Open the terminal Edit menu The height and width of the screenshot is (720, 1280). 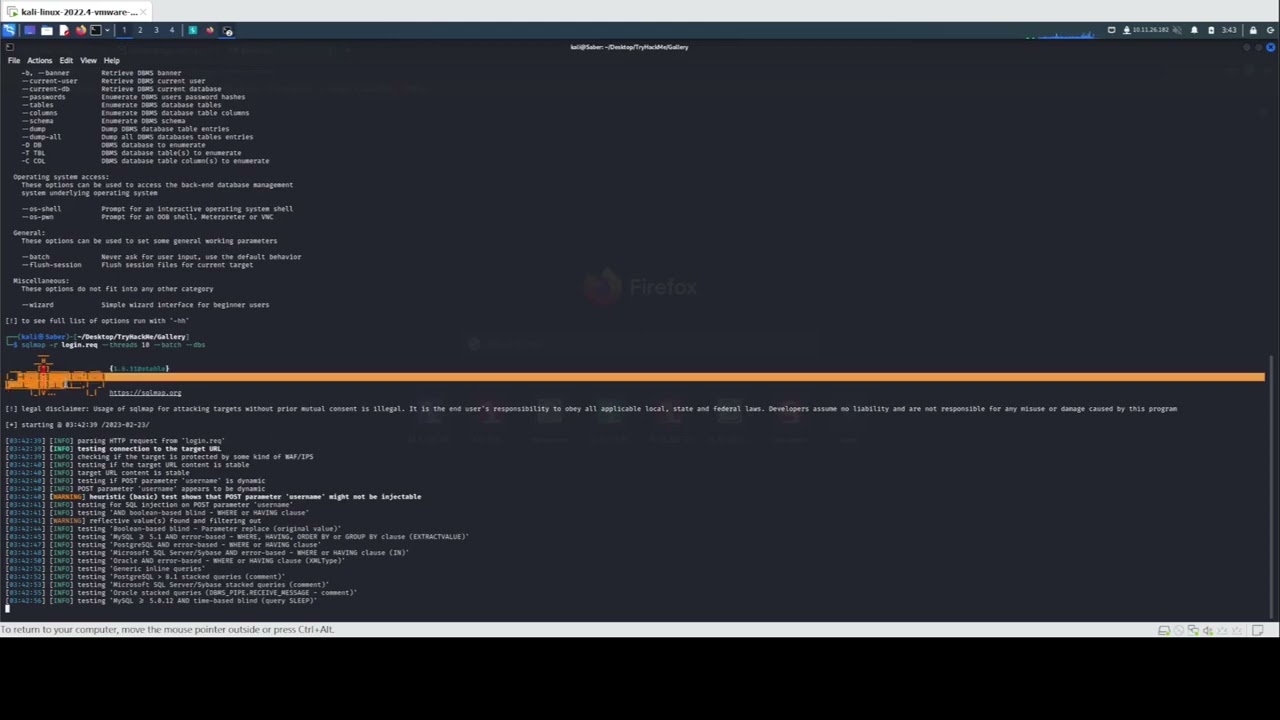[66, 61]
